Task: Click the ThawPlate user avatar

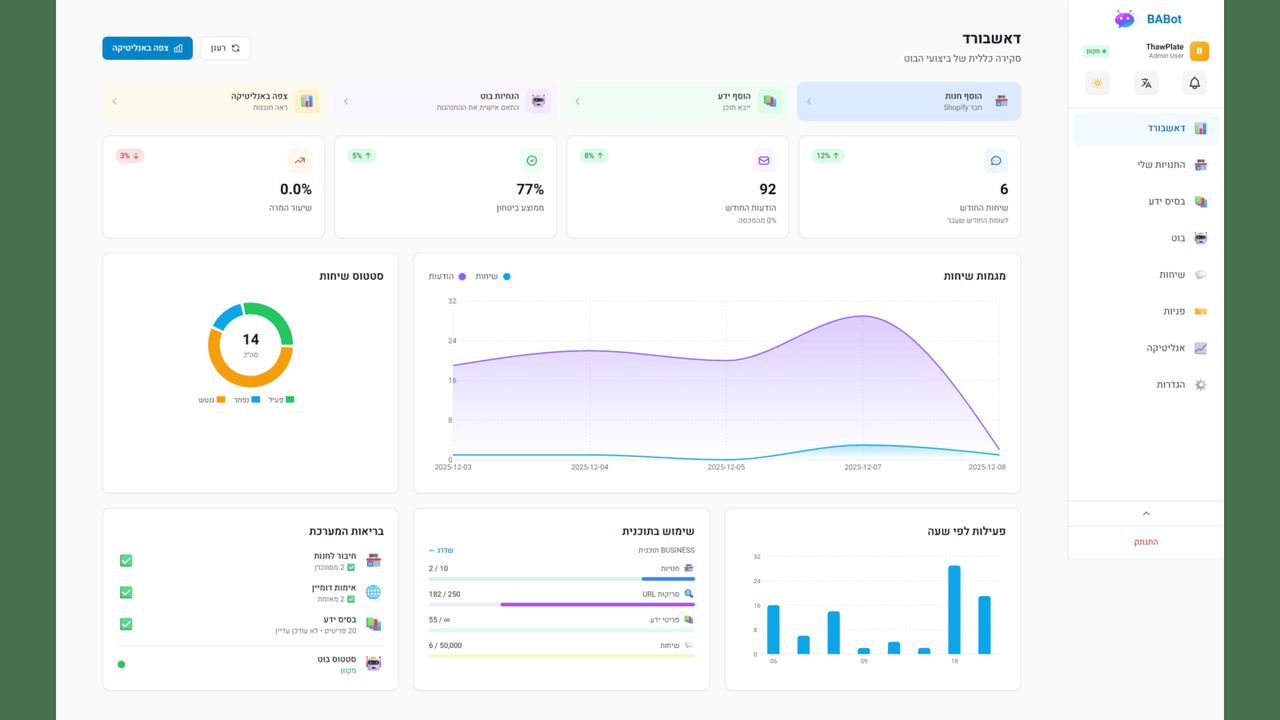Action: coord(1199,51)
